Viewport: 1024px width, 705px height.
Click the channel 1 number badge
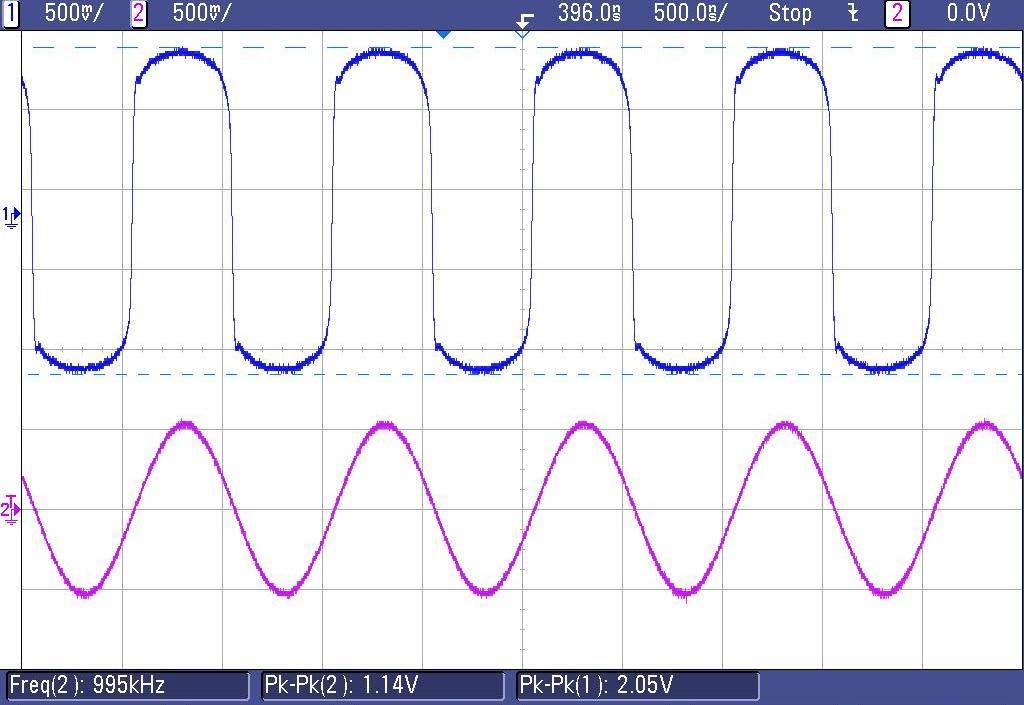click(x=11, y=13)
